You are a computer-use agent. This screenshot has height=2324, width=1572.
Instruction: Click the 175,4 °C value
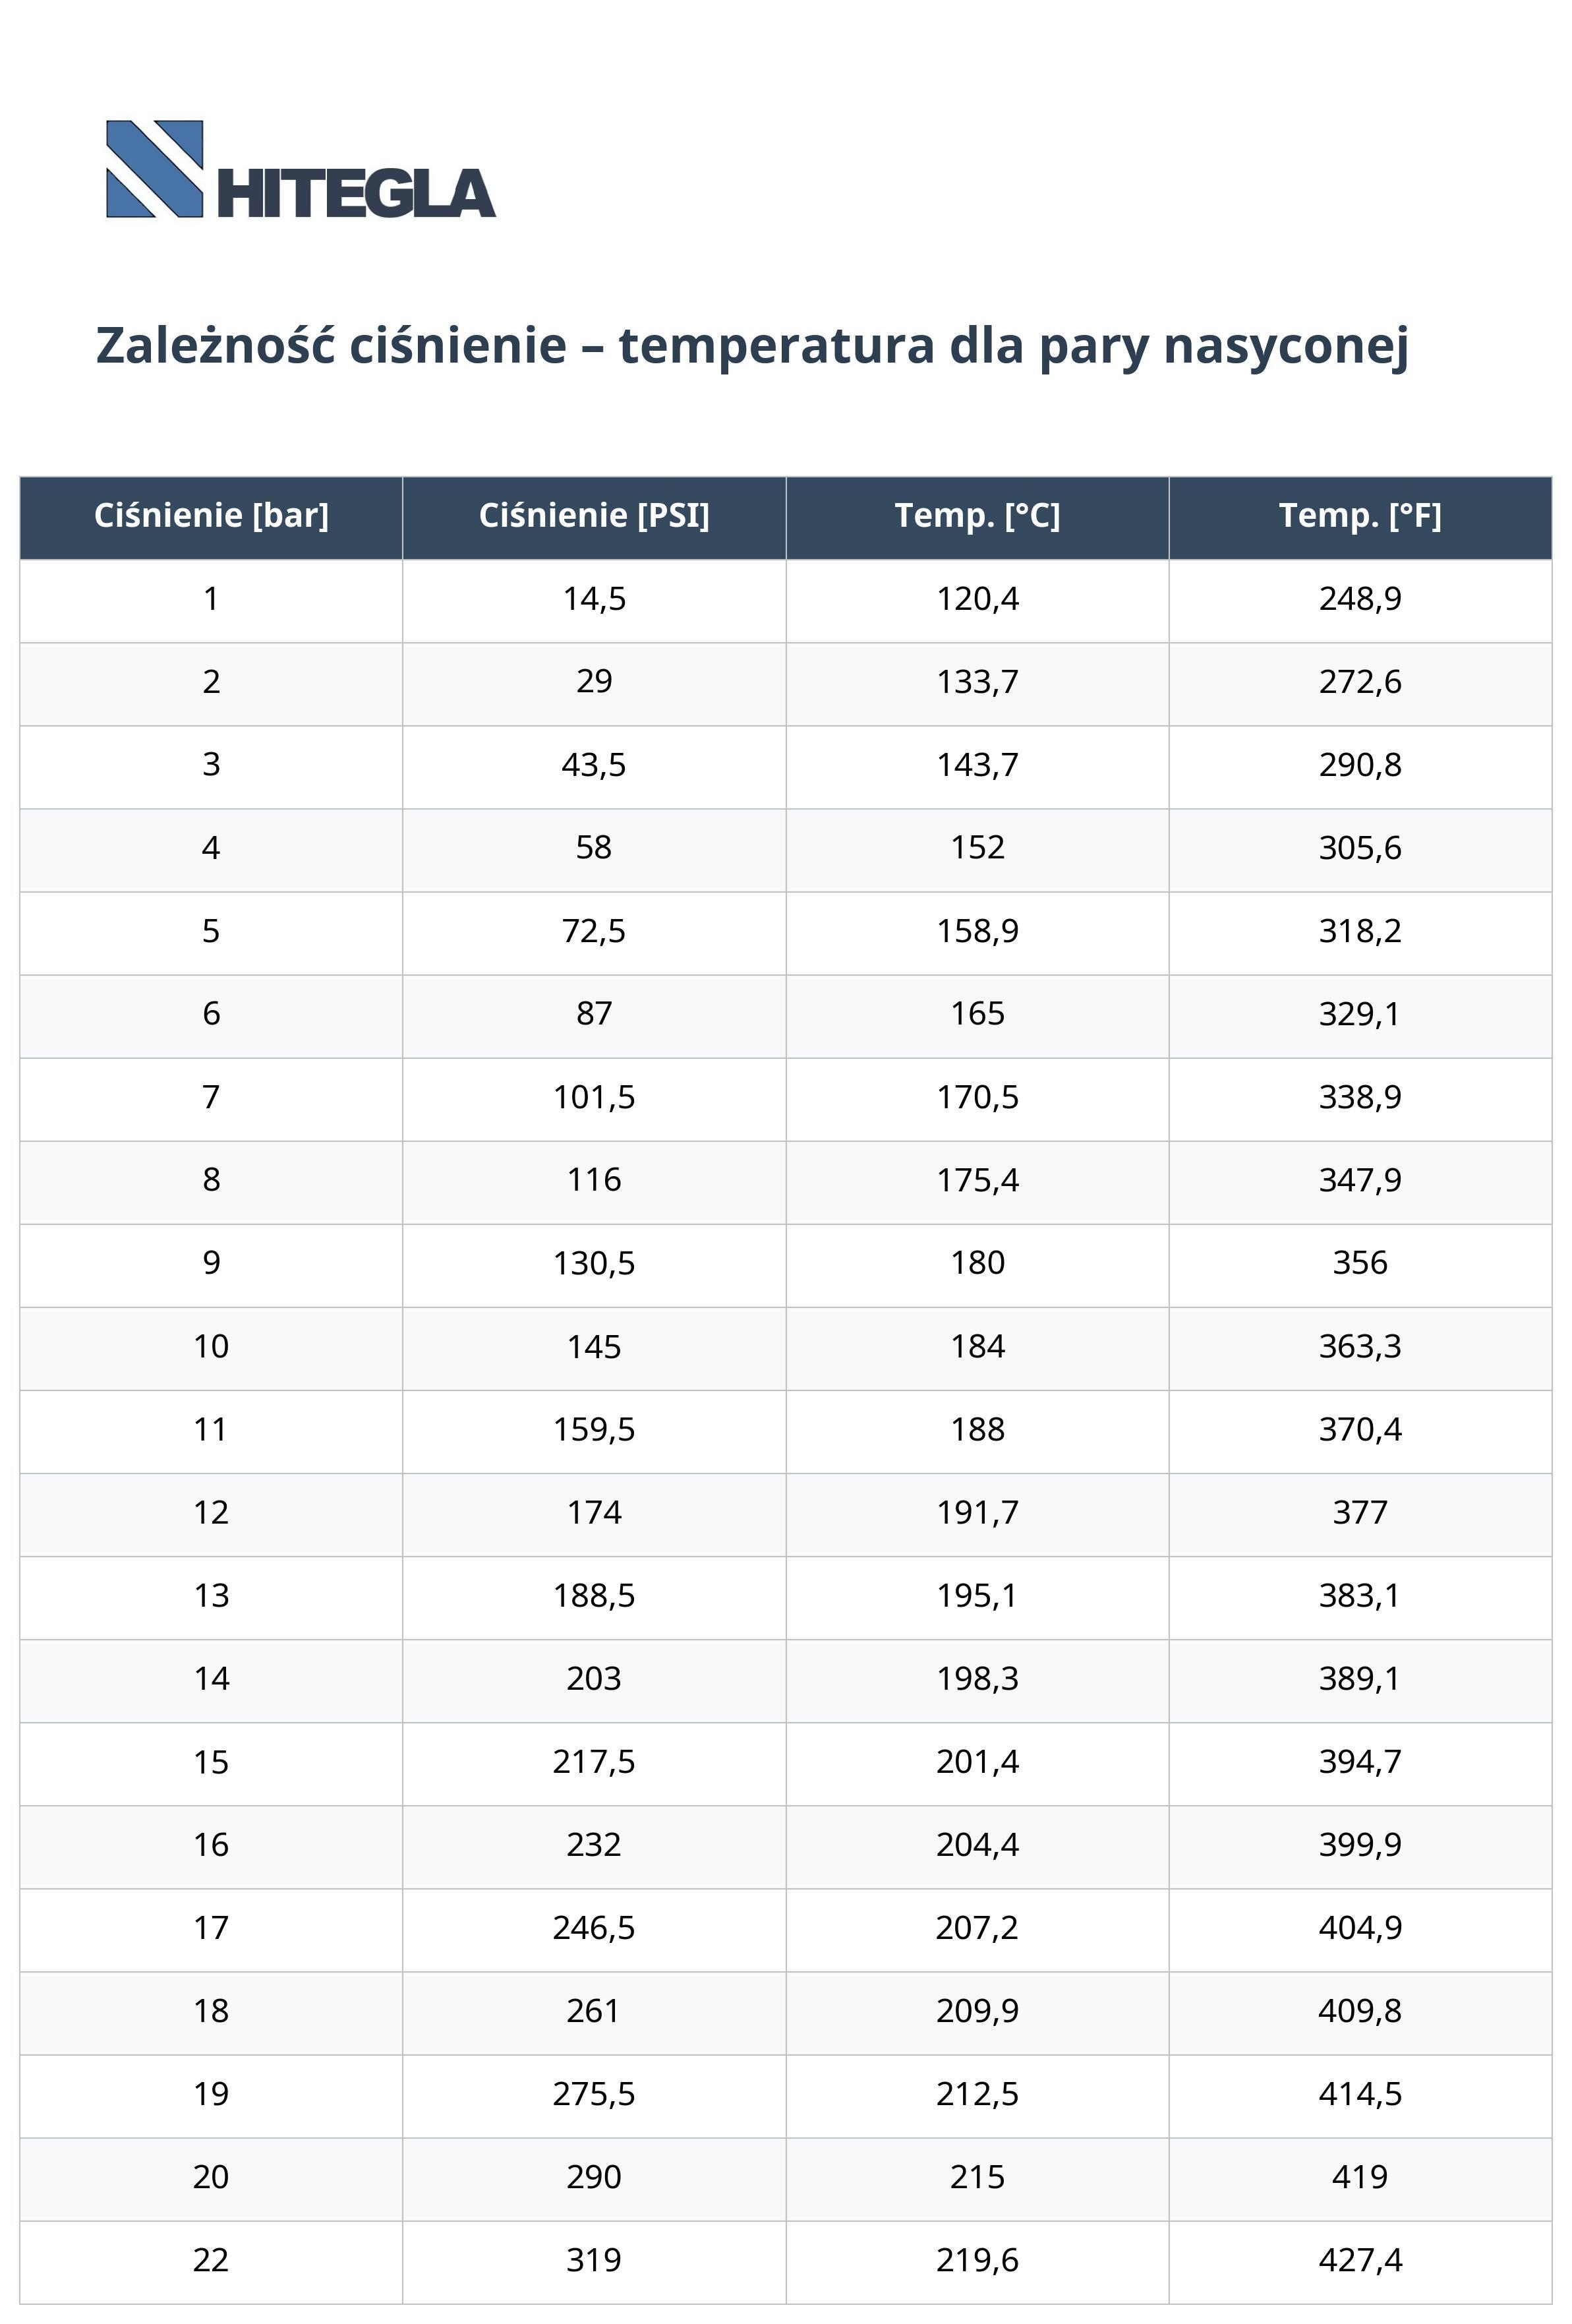(x=977, y=1180)
